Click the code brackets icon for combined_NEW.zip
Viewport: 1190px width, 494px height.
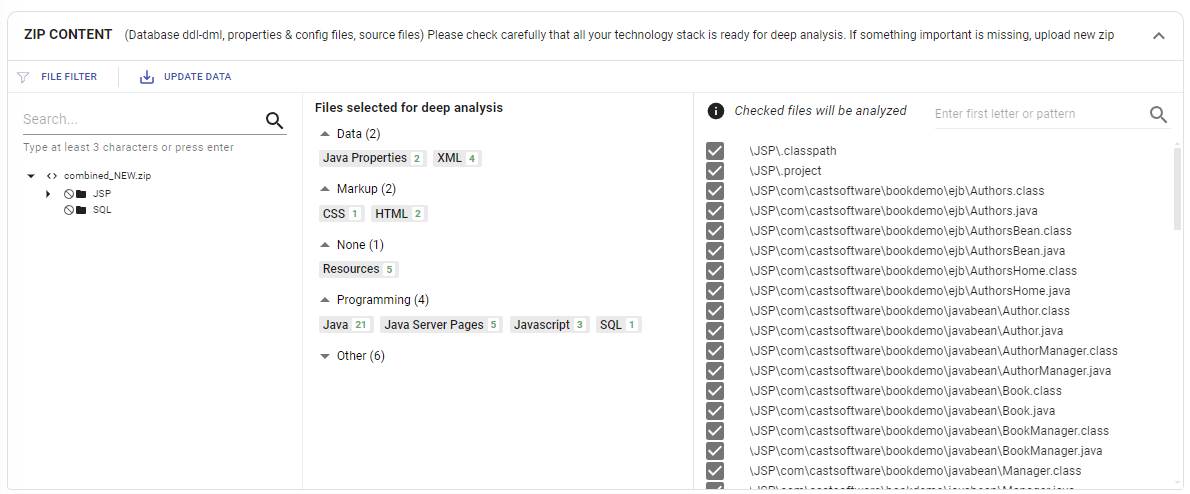52,176
